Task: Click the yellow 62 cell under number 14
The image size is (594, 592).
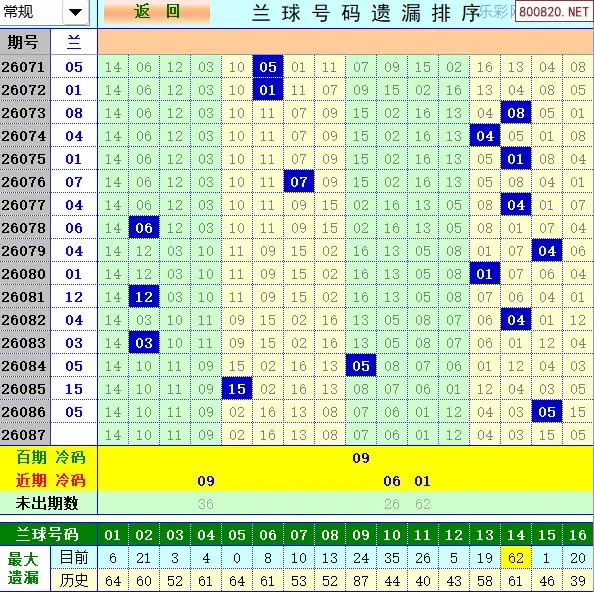Action: tap(516, 558)
